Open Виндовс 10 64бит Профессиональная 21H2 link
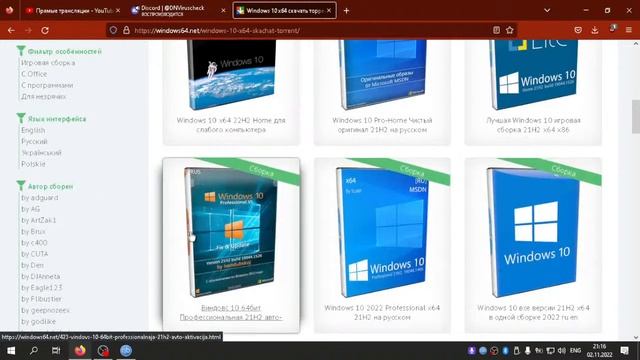The height and width of the screenshot is (360, 640). 231,312
